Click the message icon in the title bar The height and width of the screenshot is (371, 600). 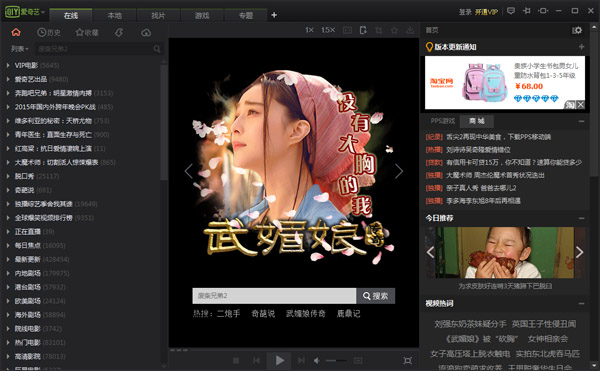pos(510,11)
